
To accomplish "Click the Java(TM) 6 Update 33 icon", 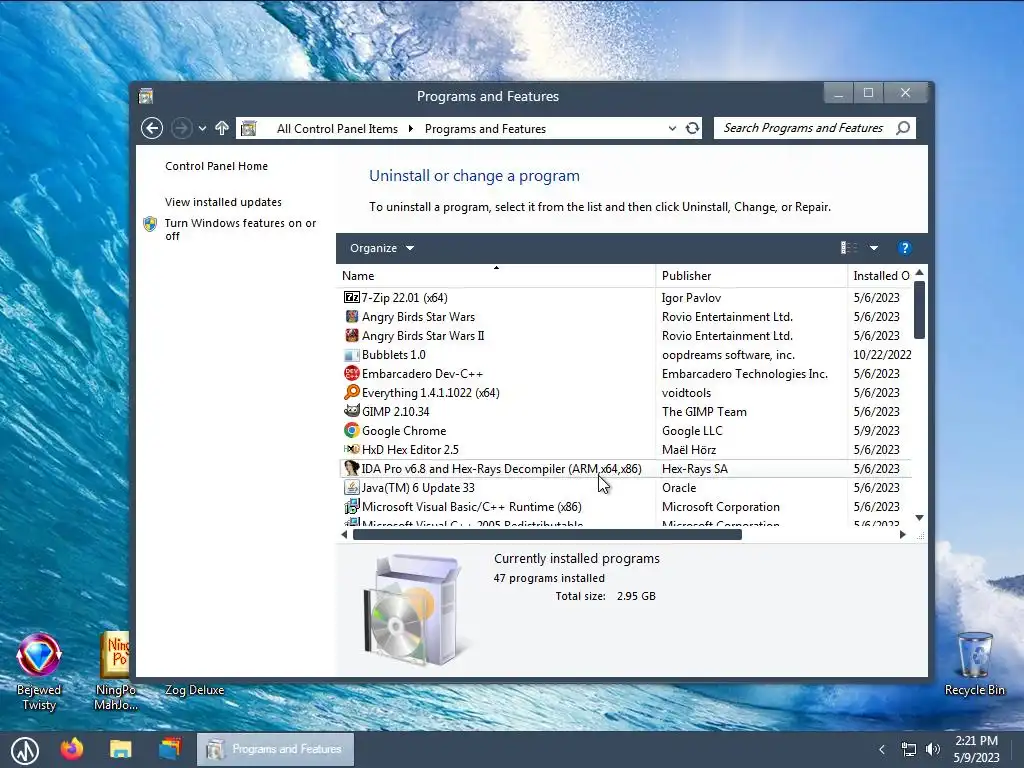I will (x=351, y=487).
